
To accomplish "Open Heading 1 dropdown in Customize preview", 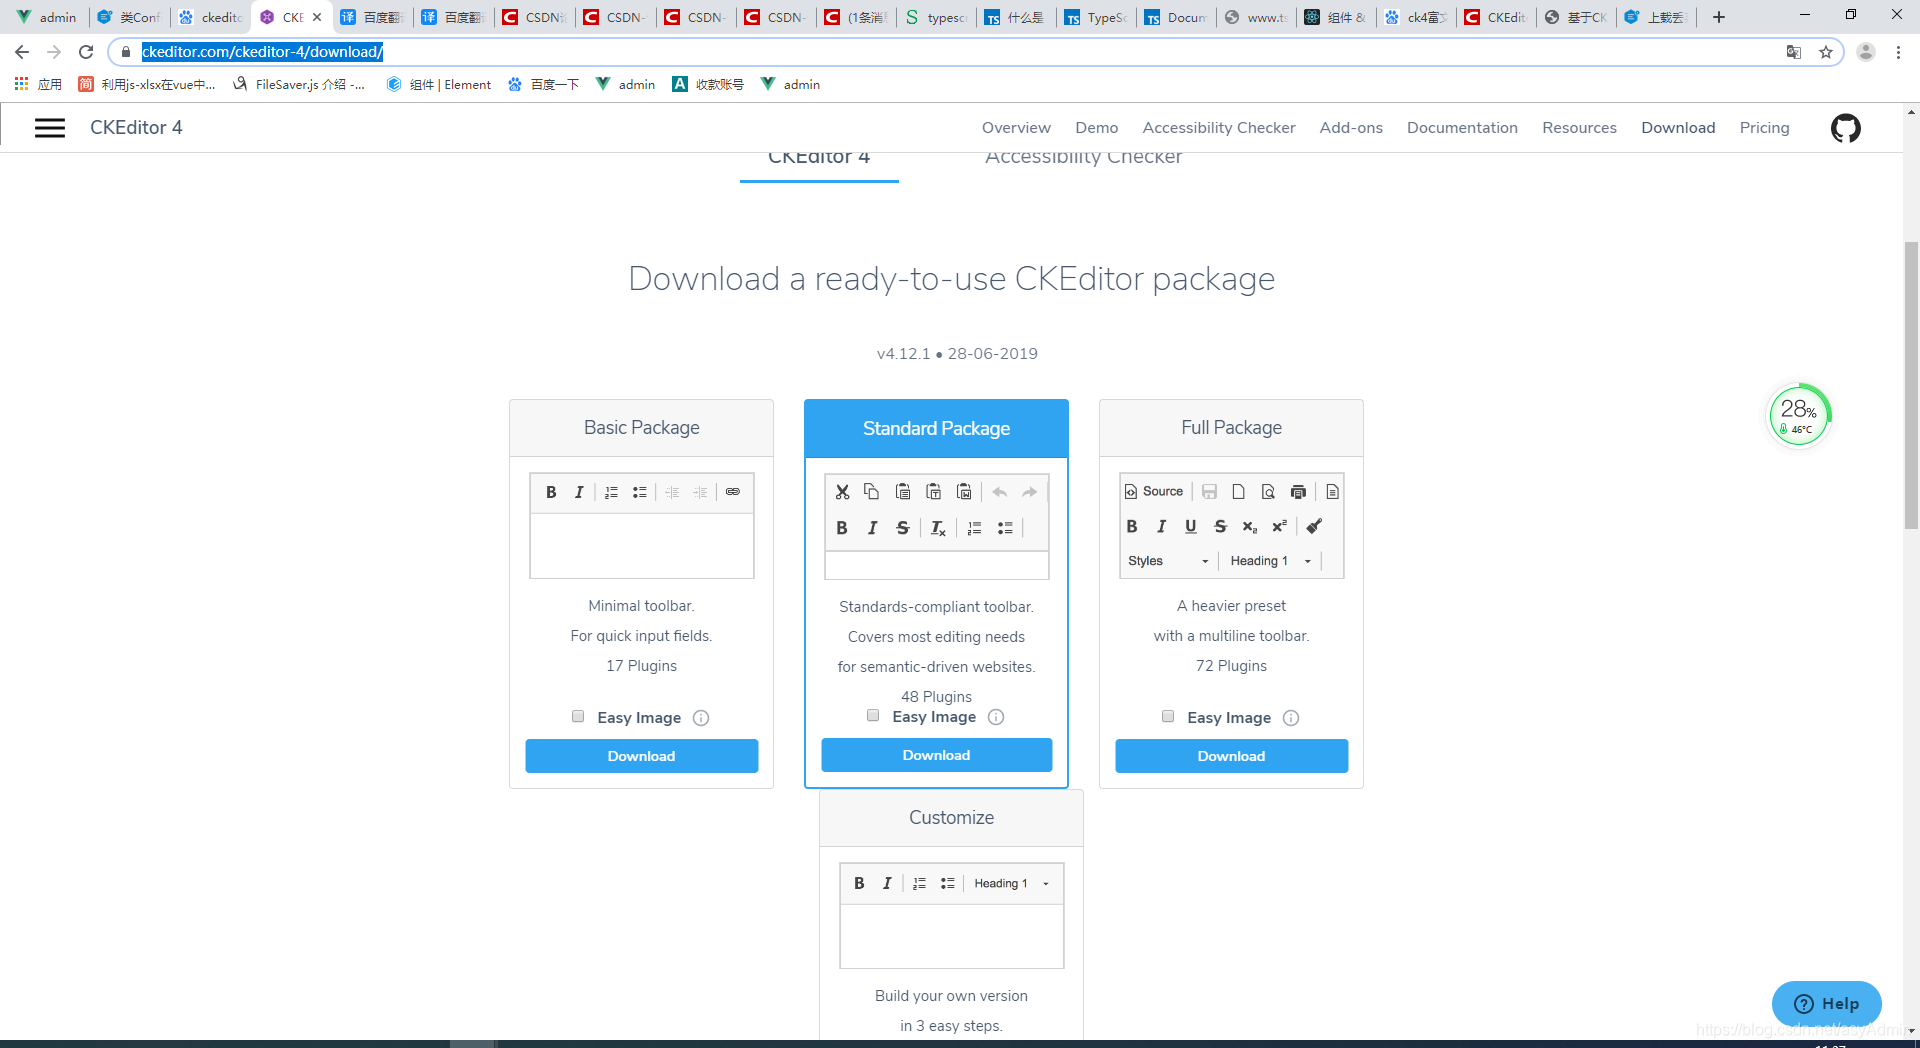I will pyautogui.click(x=1012, y=883).
